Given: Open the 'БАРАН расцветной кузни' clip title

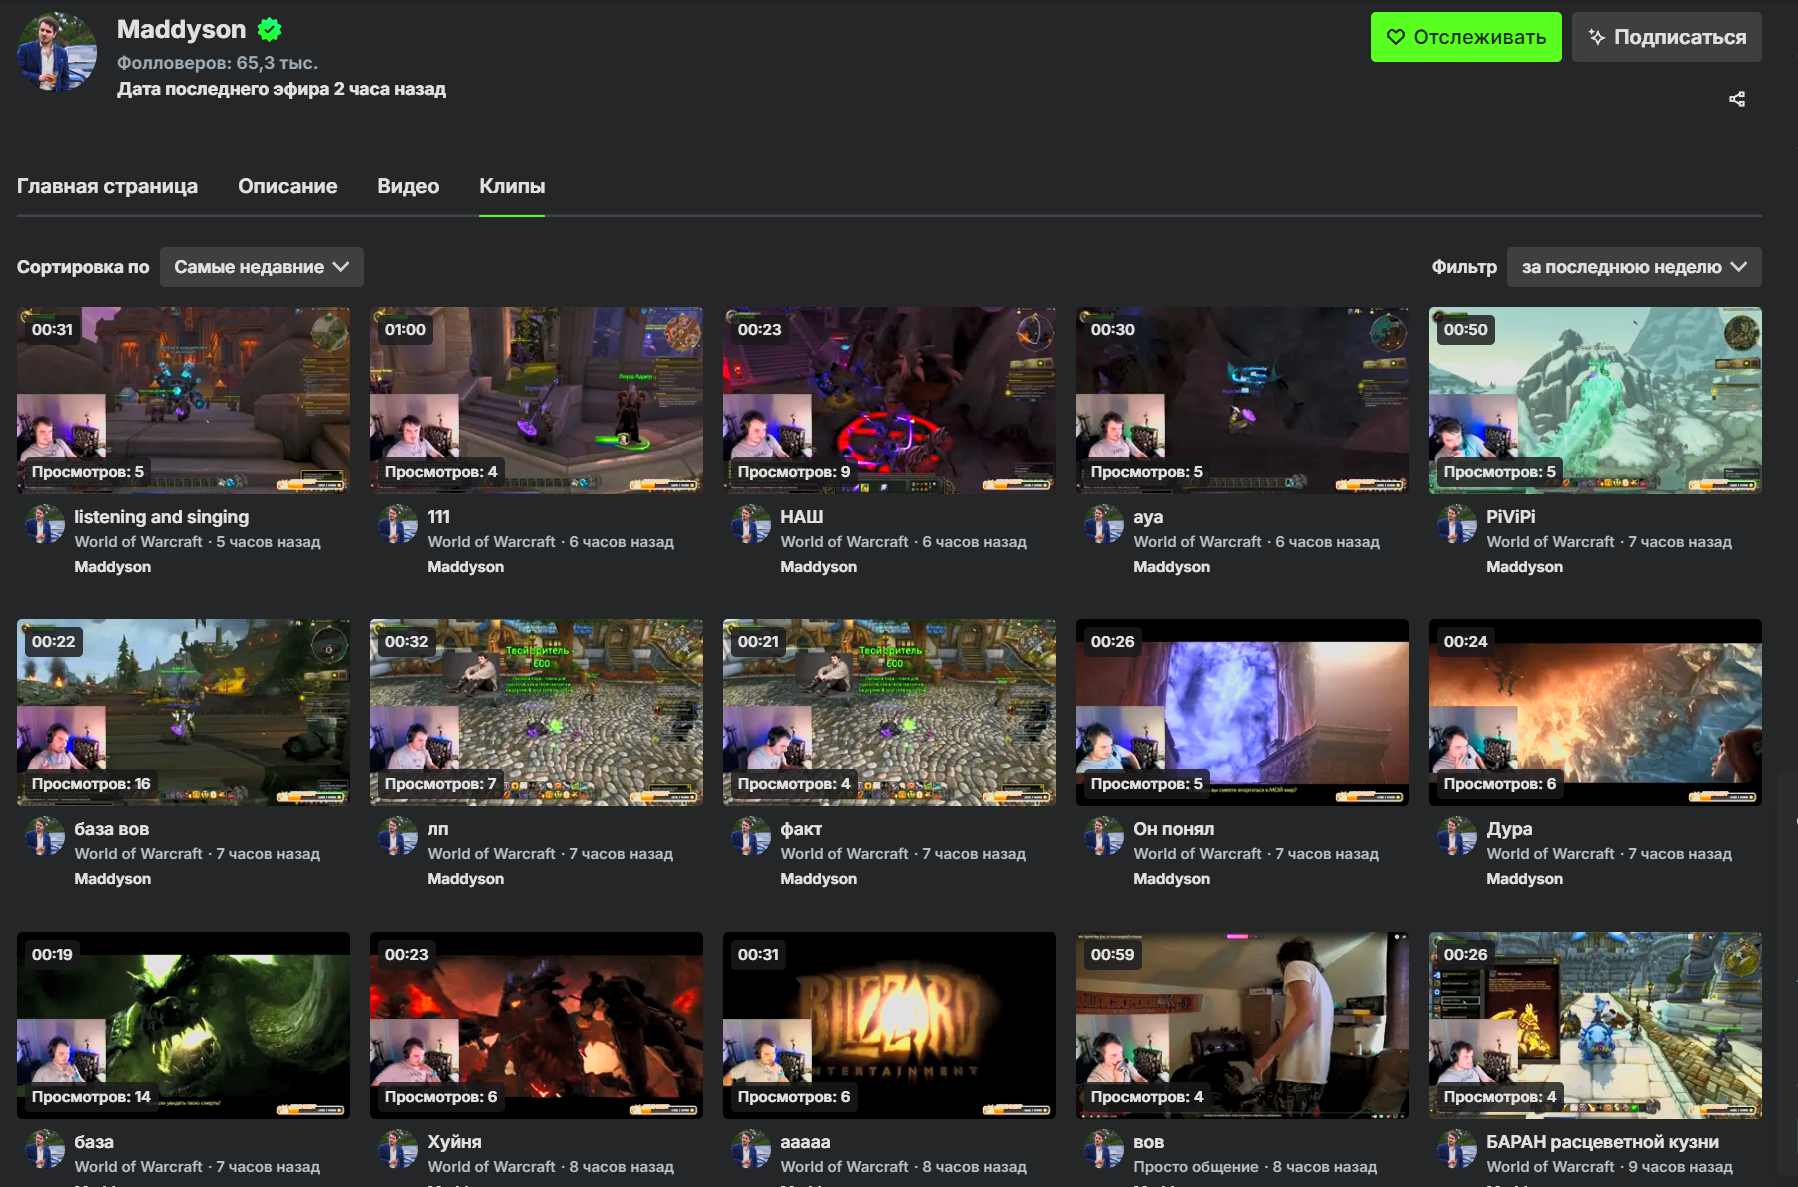Looking at the screenshot, I should tap(1602, 1142).
